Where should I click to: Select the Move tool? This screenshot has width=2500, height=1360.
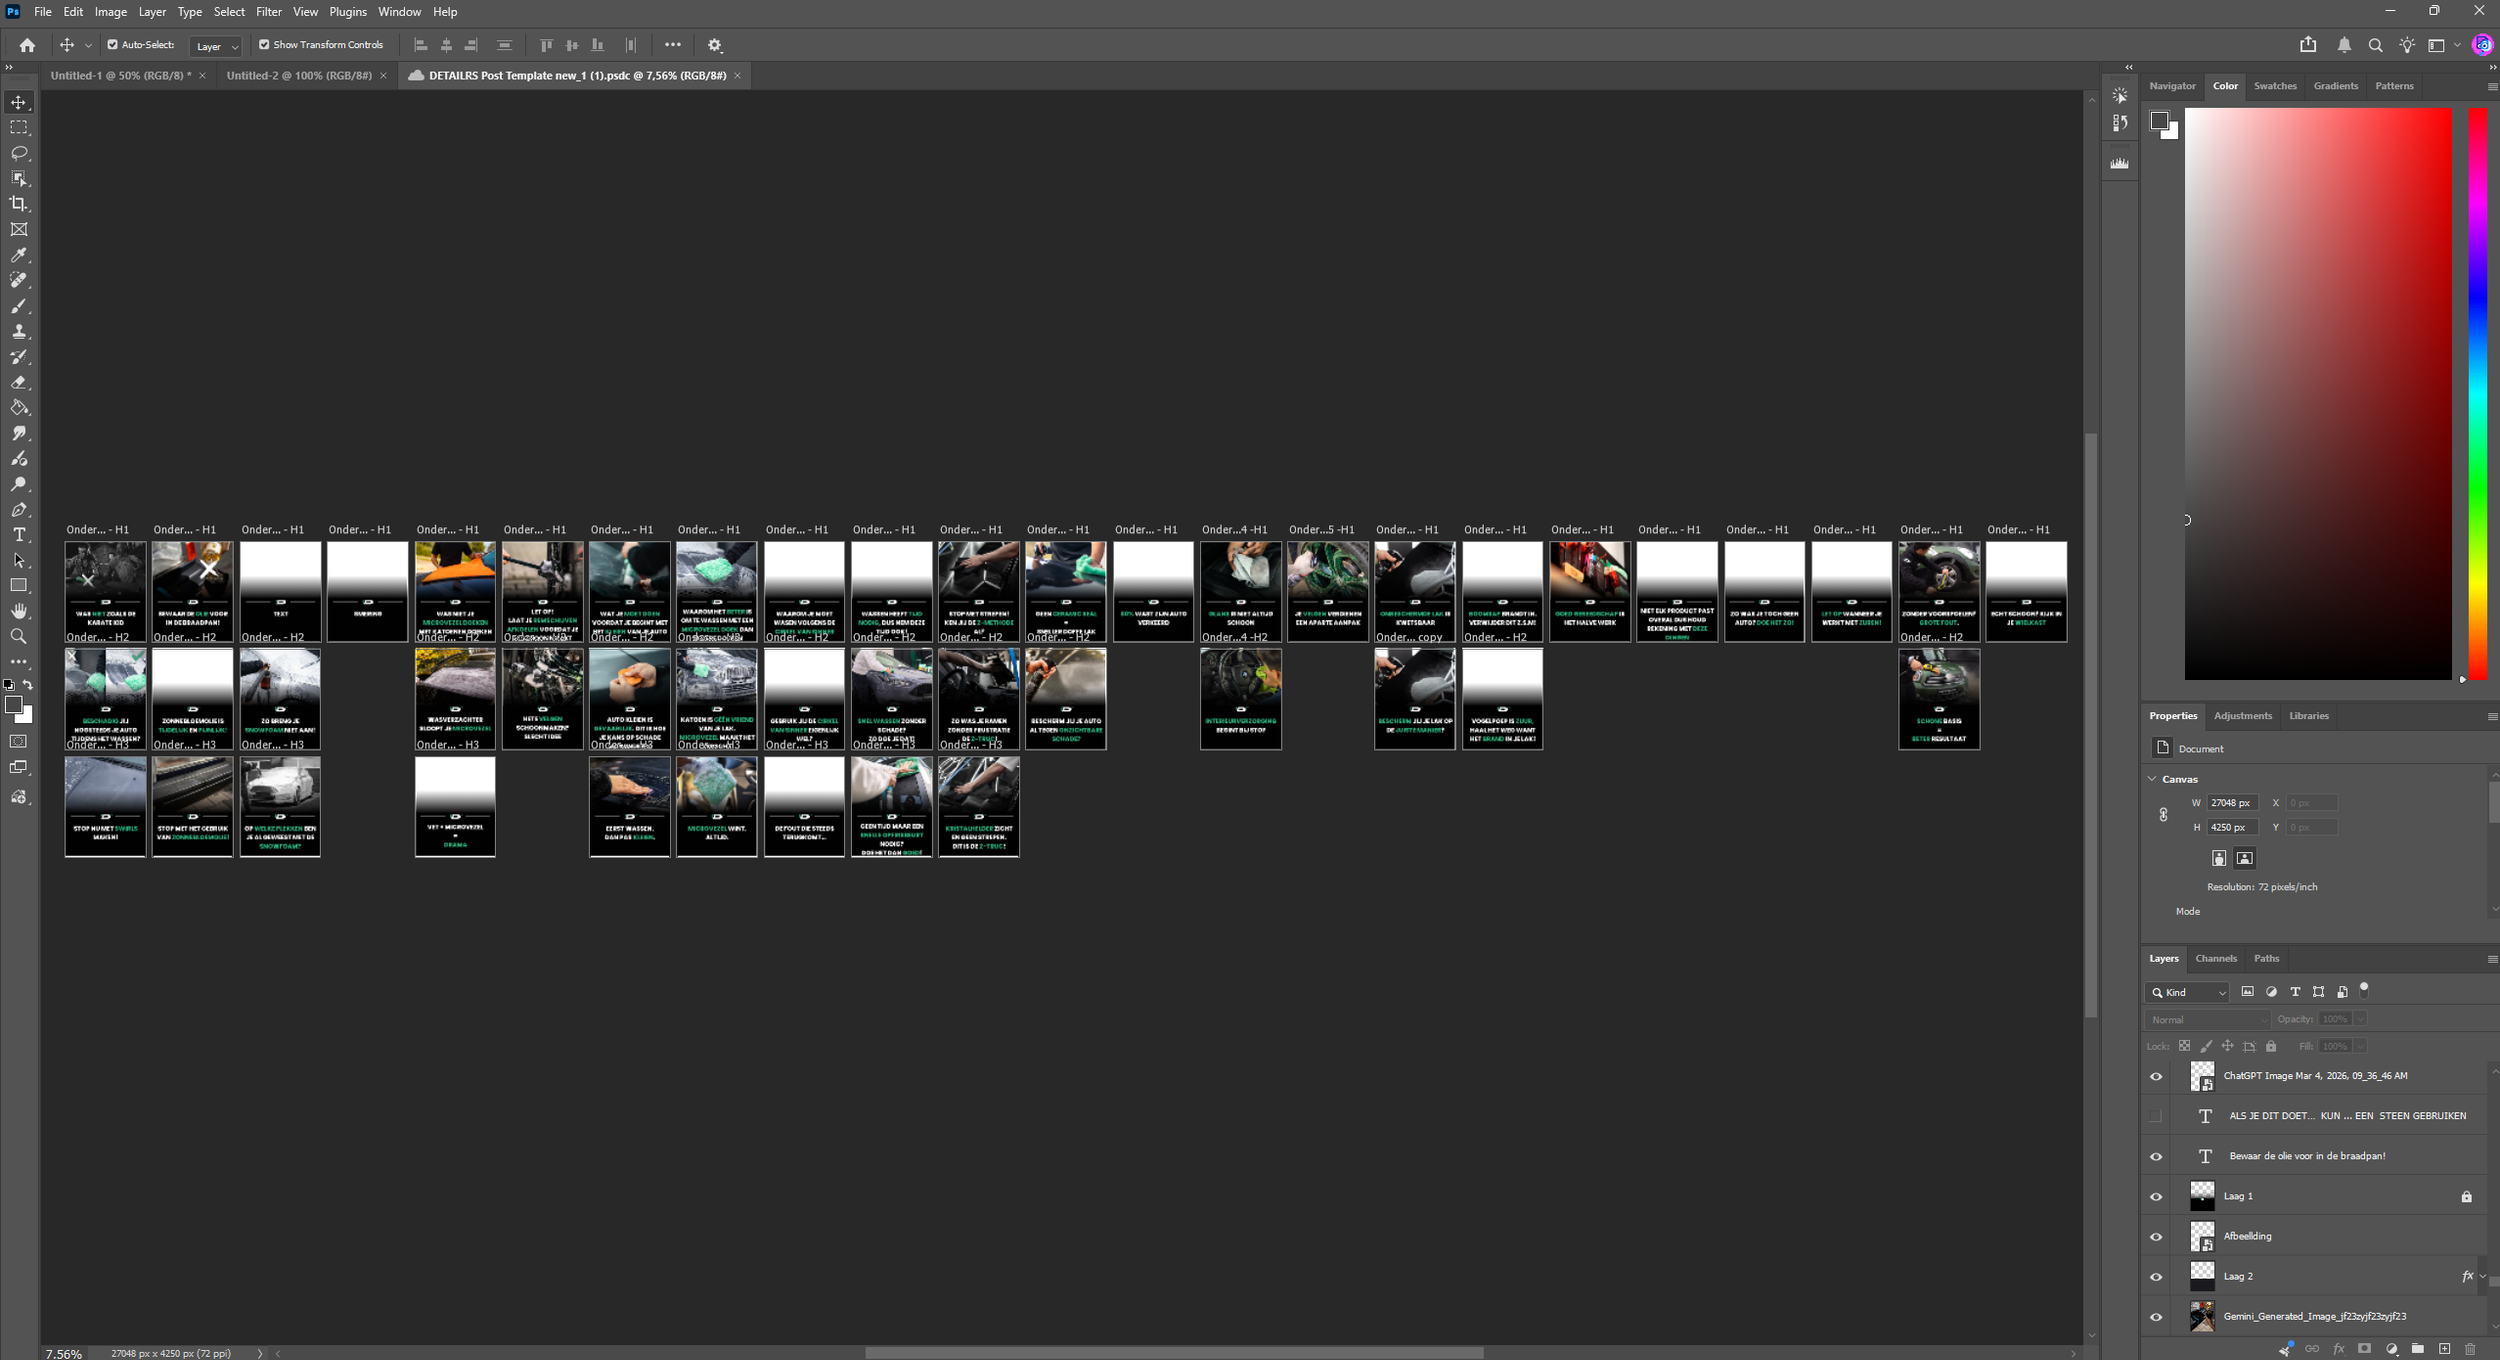19,102
